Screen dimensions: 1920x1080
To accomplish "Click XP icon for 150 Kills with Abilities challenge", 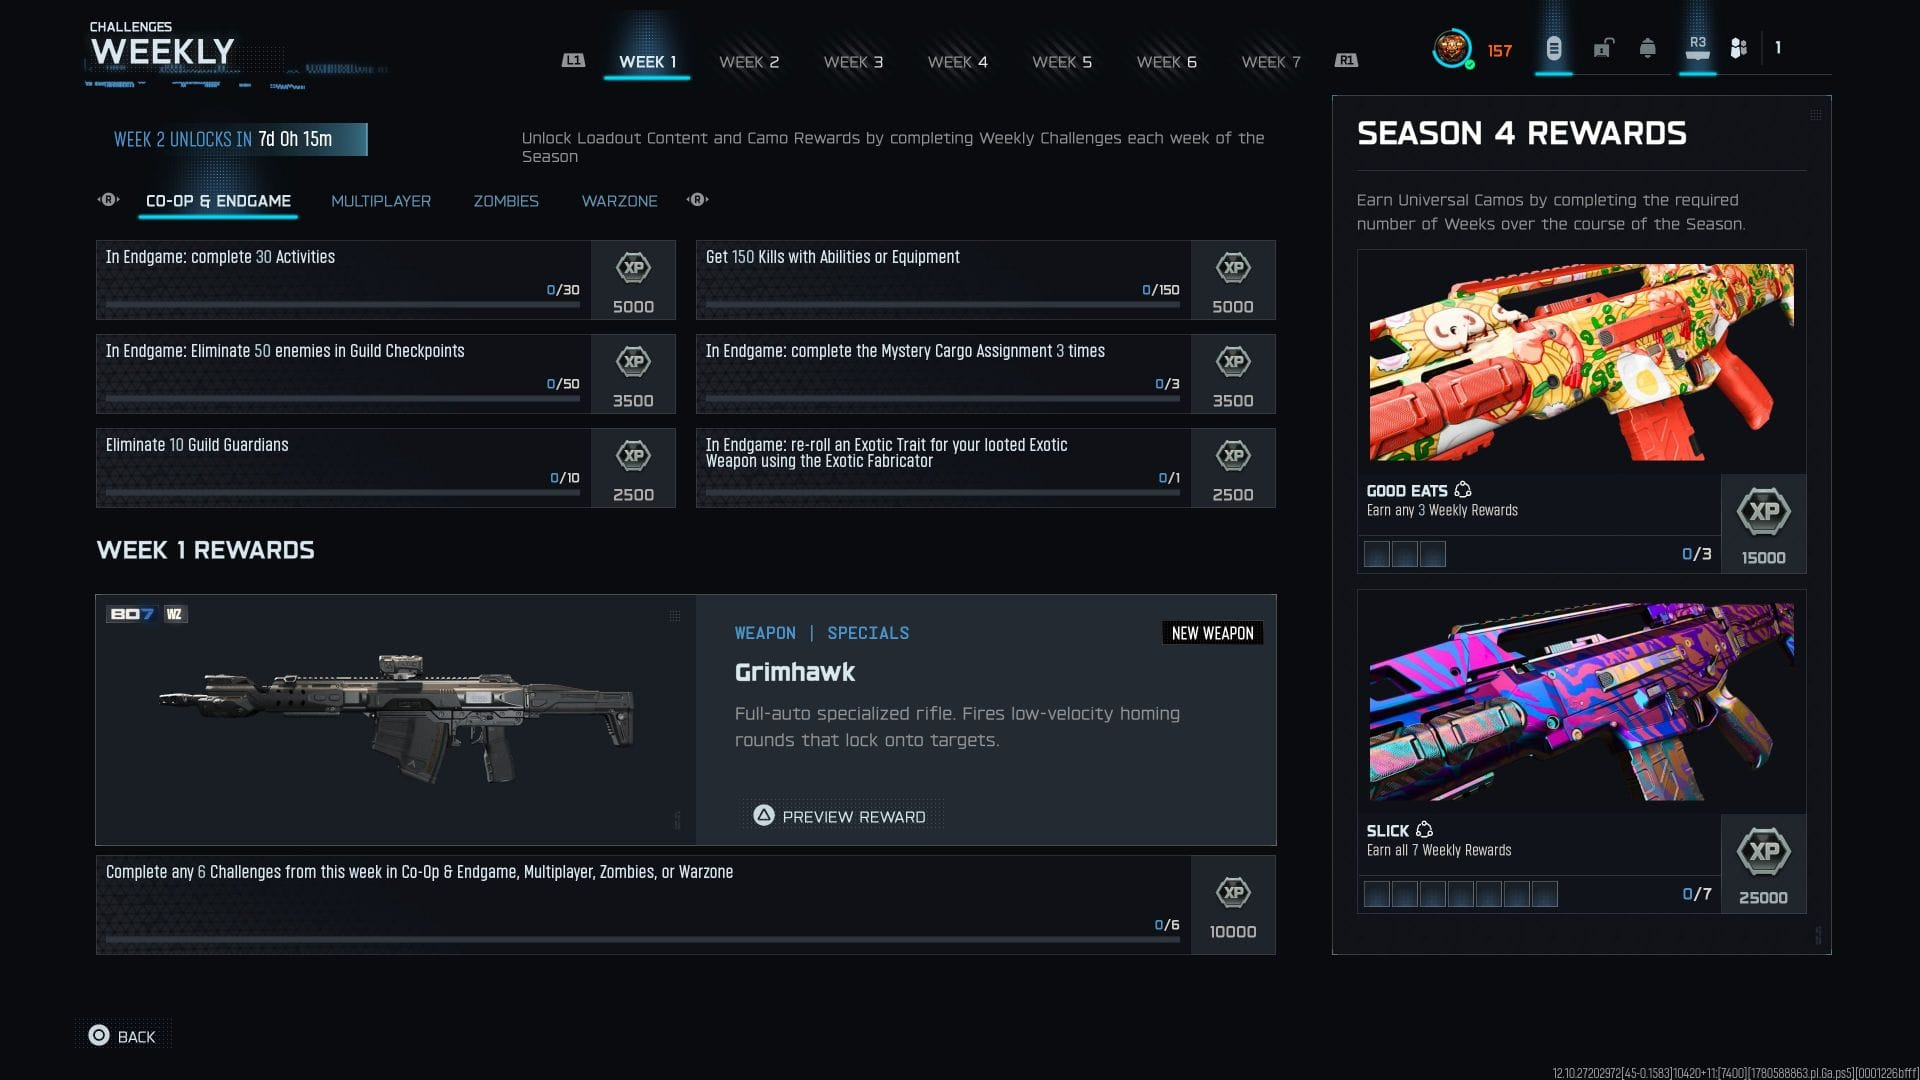I will pyautogui.click(x=1233, y=268).
